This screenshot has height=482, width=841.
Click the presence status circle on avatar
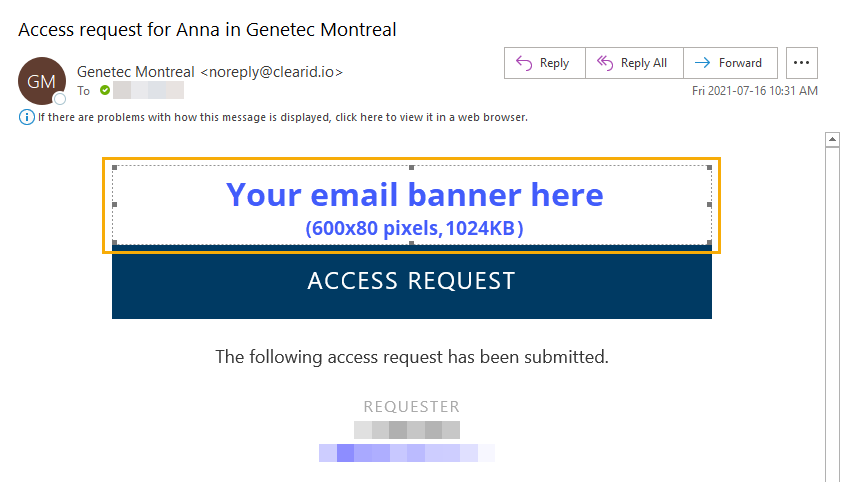pos(60,99)
